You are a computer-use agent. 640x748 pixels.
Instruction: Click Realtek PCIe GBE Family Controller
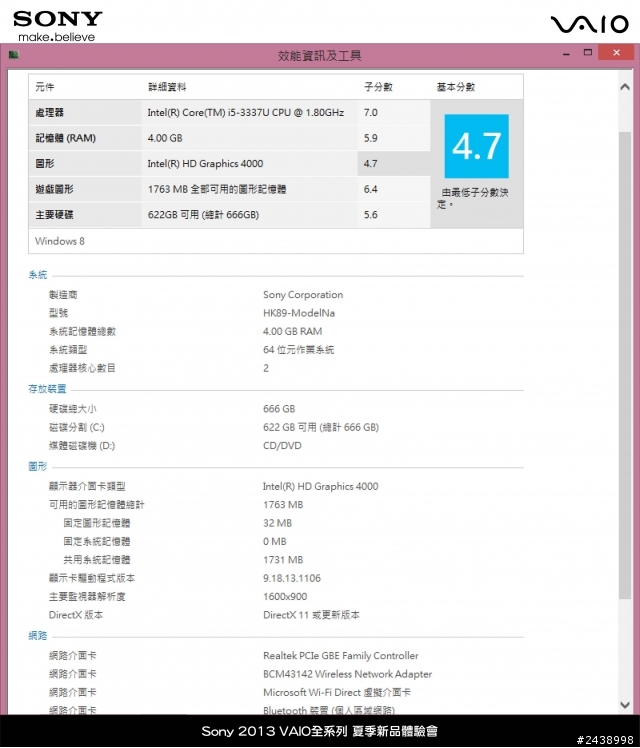pyautogui.click(x=341, y=655)
